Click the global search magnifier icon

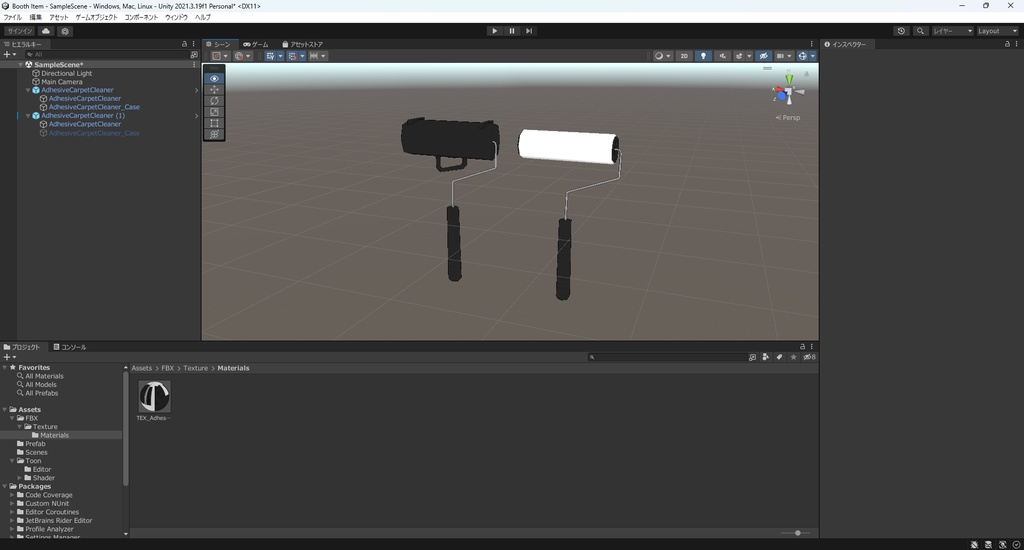coord(920,31)
